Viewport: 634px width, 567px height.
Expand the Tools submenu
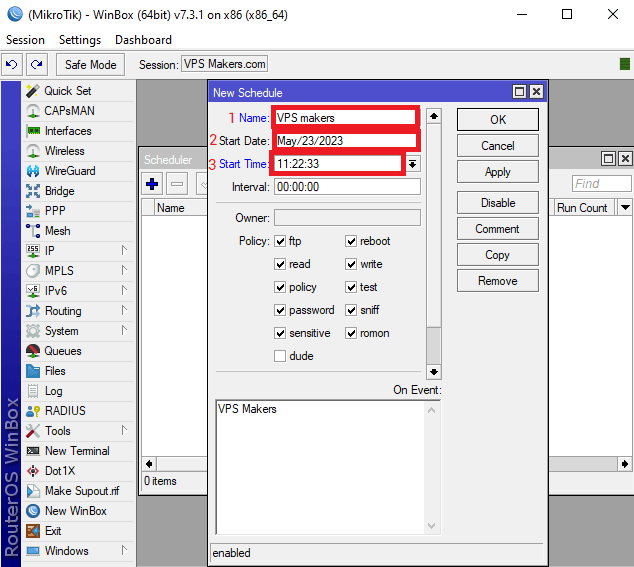tap(125, 431)
